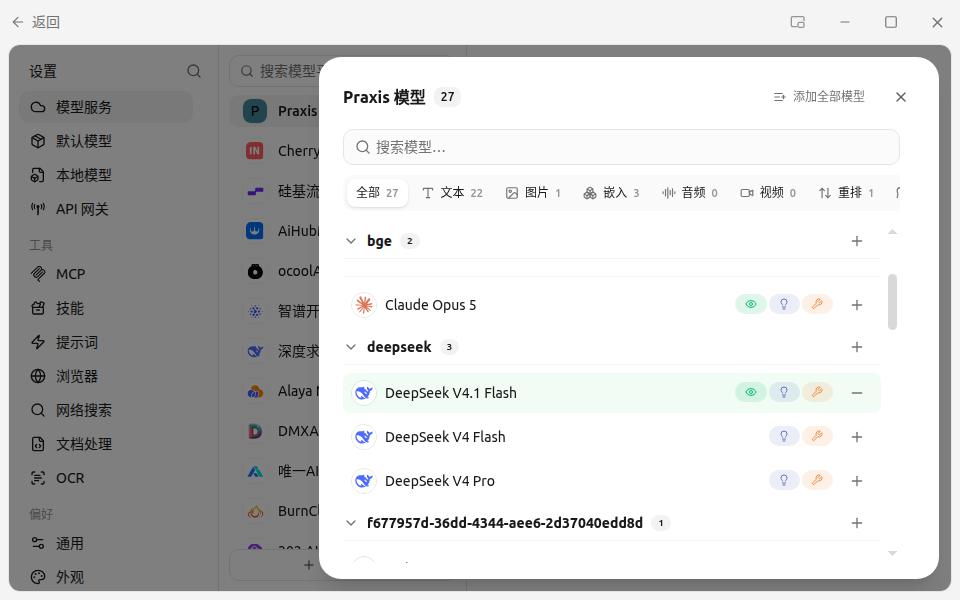This screenshot has width=960, height=600.
Task: Add Claude Opus 5 model
Action: [857, 305]
